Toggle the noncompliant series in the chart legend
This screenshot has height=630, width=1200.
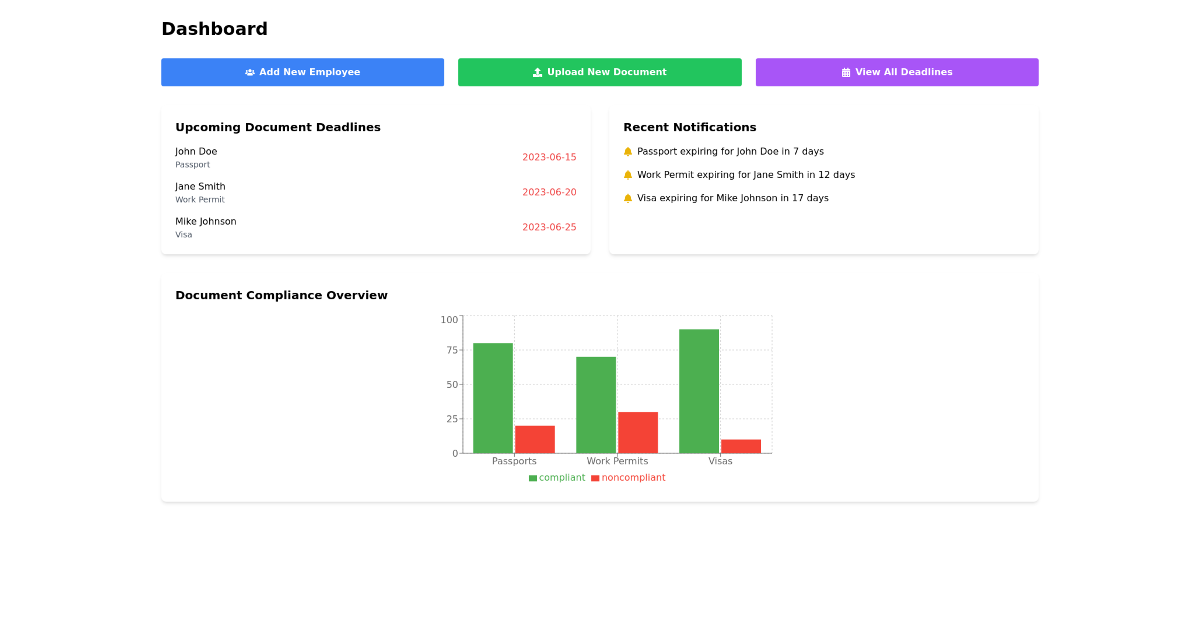click(x=628, y=477)
